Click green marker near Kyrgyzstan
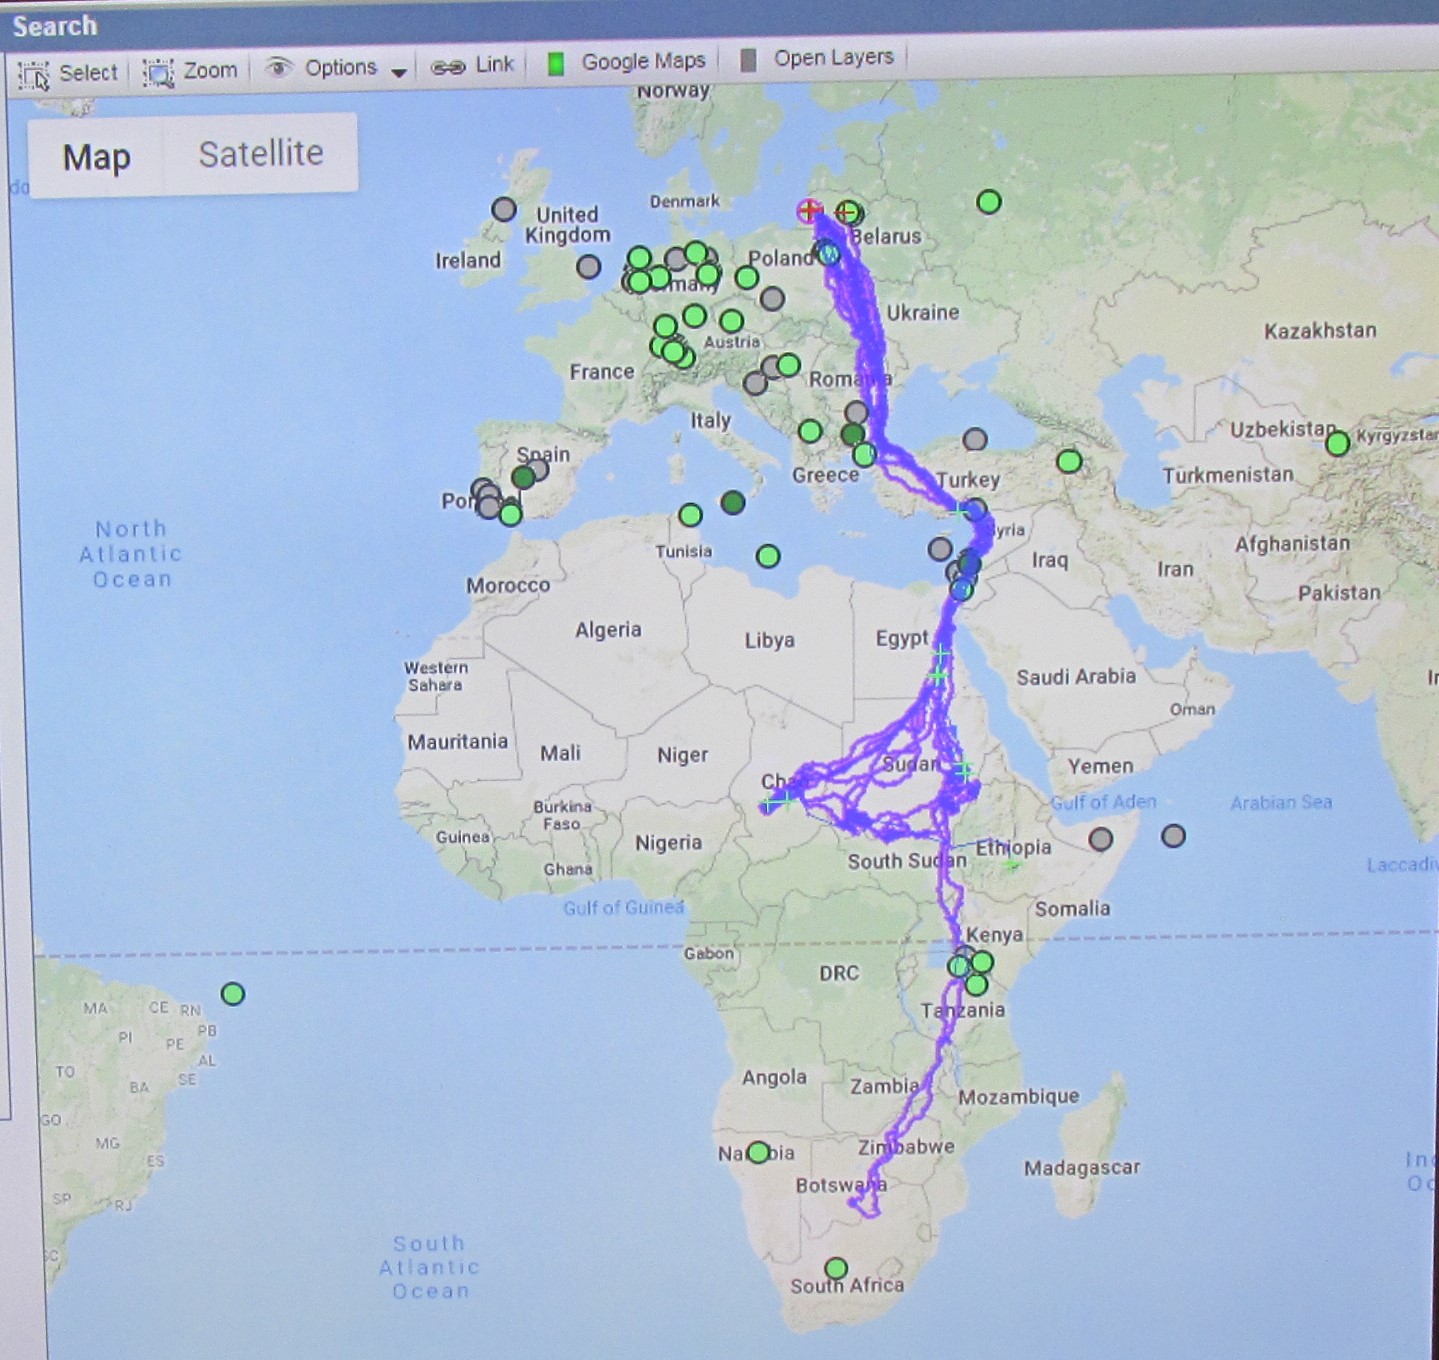Viewport: 1439px width, 1360px height. (x=1338, y=443)
